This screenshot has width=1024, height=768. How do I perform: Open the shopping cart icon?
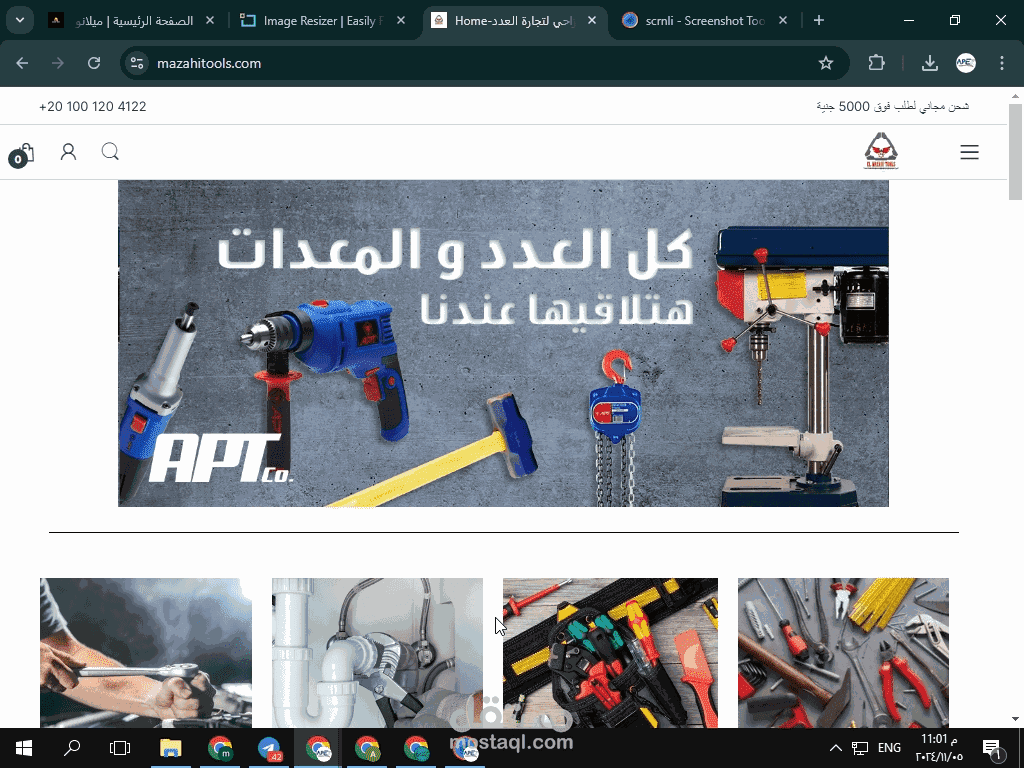(22, 155)
